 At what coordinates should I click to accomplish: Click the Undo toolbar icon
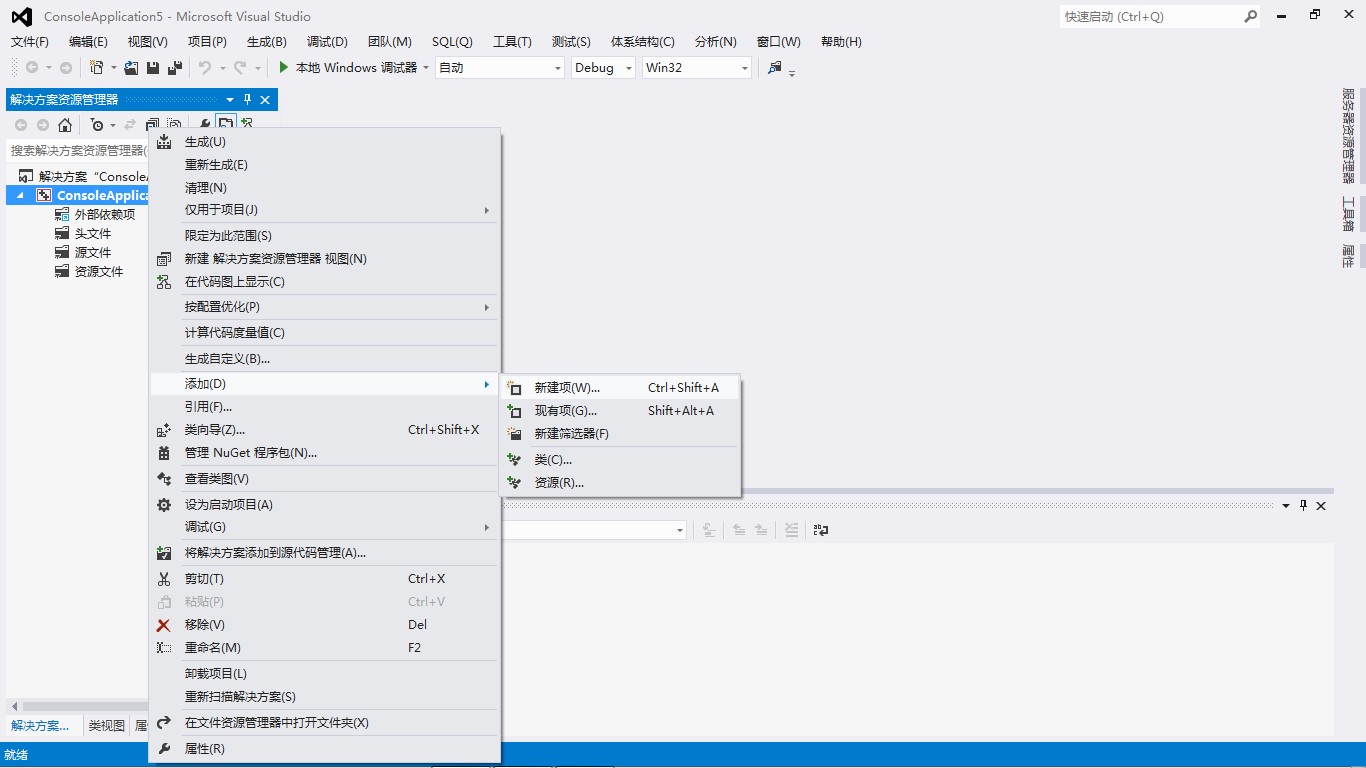pos(204,67)
